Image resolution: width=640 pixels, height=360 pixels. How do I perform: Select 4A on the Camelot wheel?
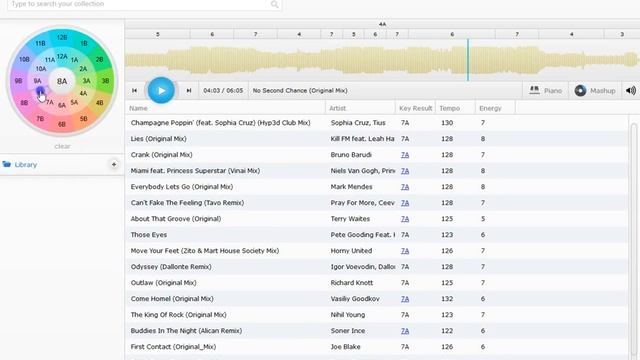(x=83, y=93)
